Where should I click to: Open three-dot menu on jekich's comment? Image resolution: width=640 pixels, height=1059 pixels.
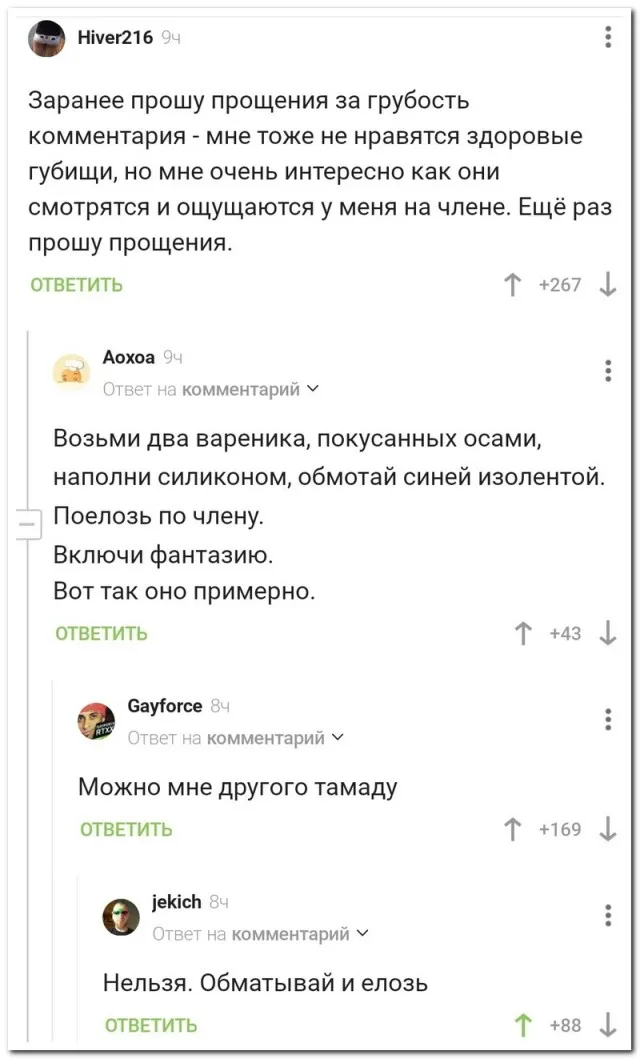point(609,915)
